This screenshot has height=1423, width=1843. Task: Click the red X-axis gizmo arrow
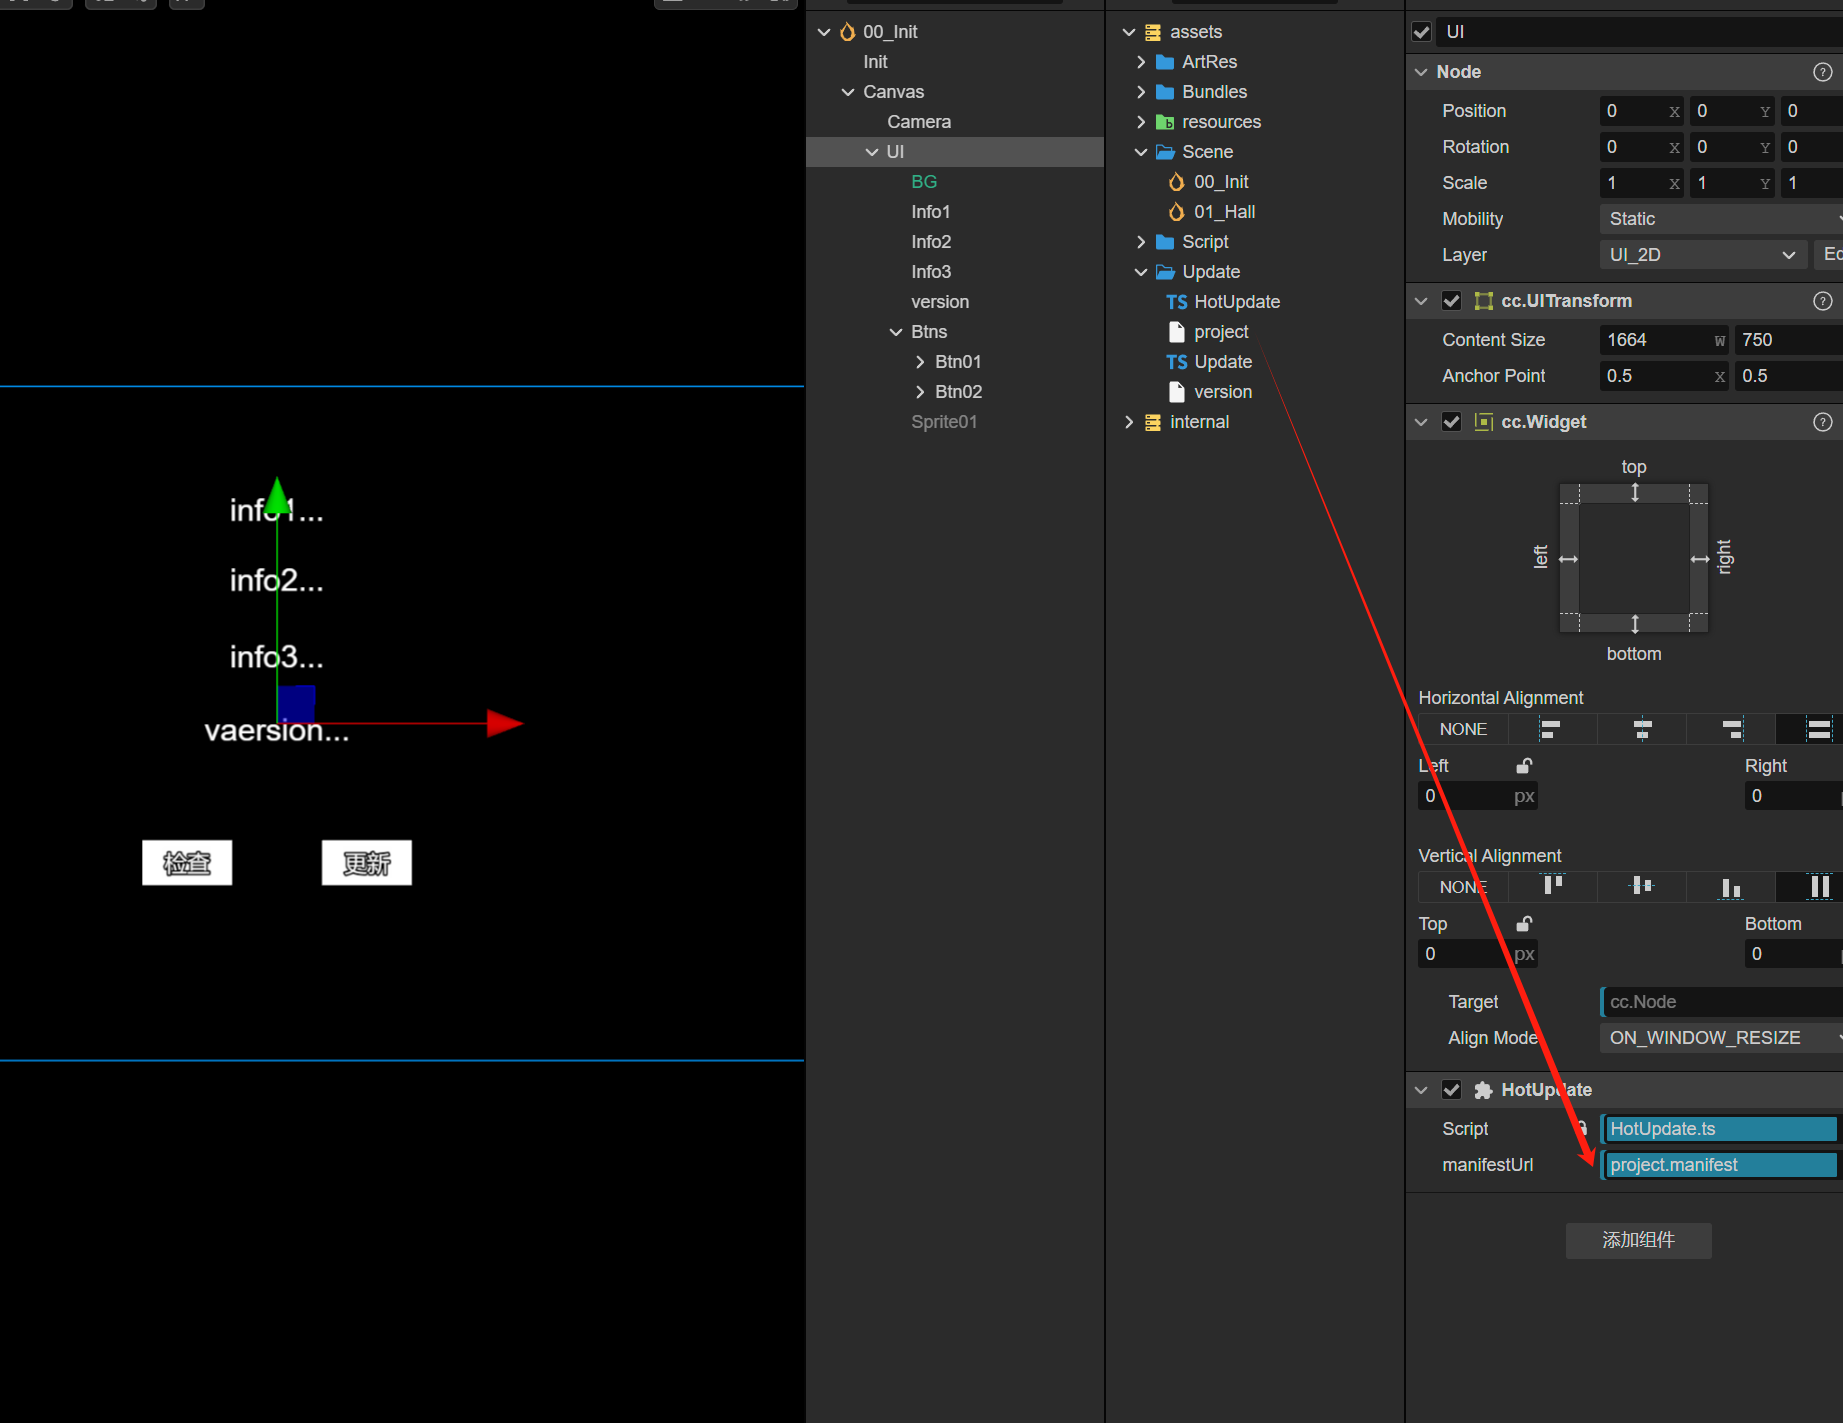point(504,723)
